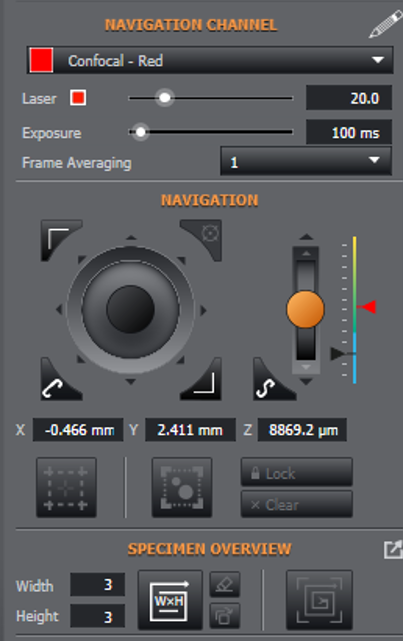Screen dimensions: 403x641
Task: Click the Clear button
Action: pos(297,504)
